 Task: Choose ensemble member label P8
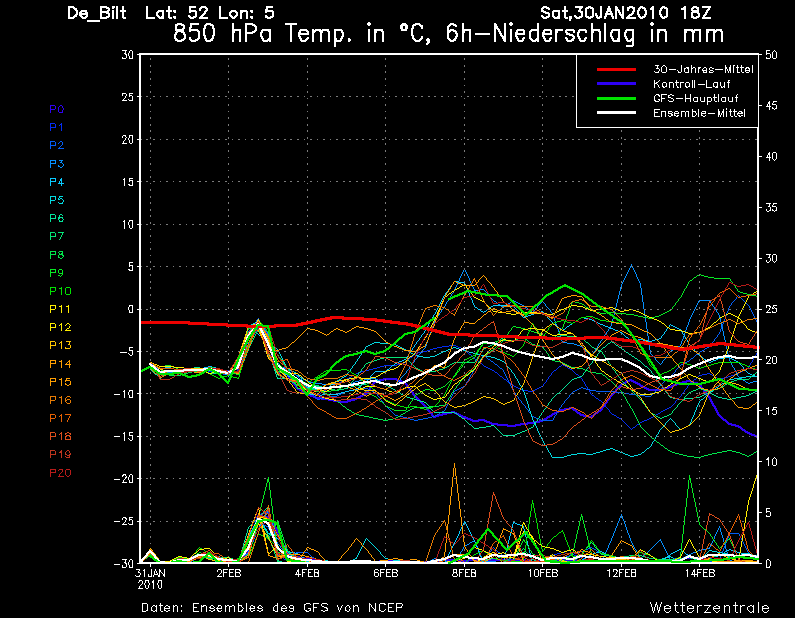pos(57,255)
